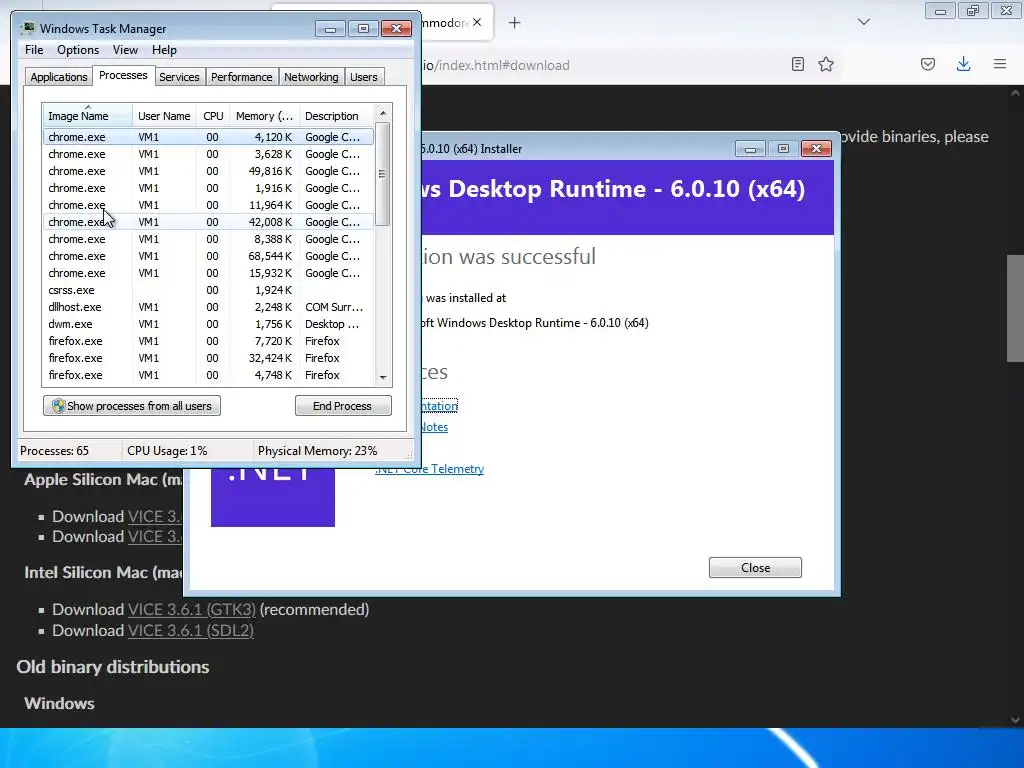Expand list all tabs chevron in Firefox
This screenshot has height=768, width=1024.
[x=863, y=22]
